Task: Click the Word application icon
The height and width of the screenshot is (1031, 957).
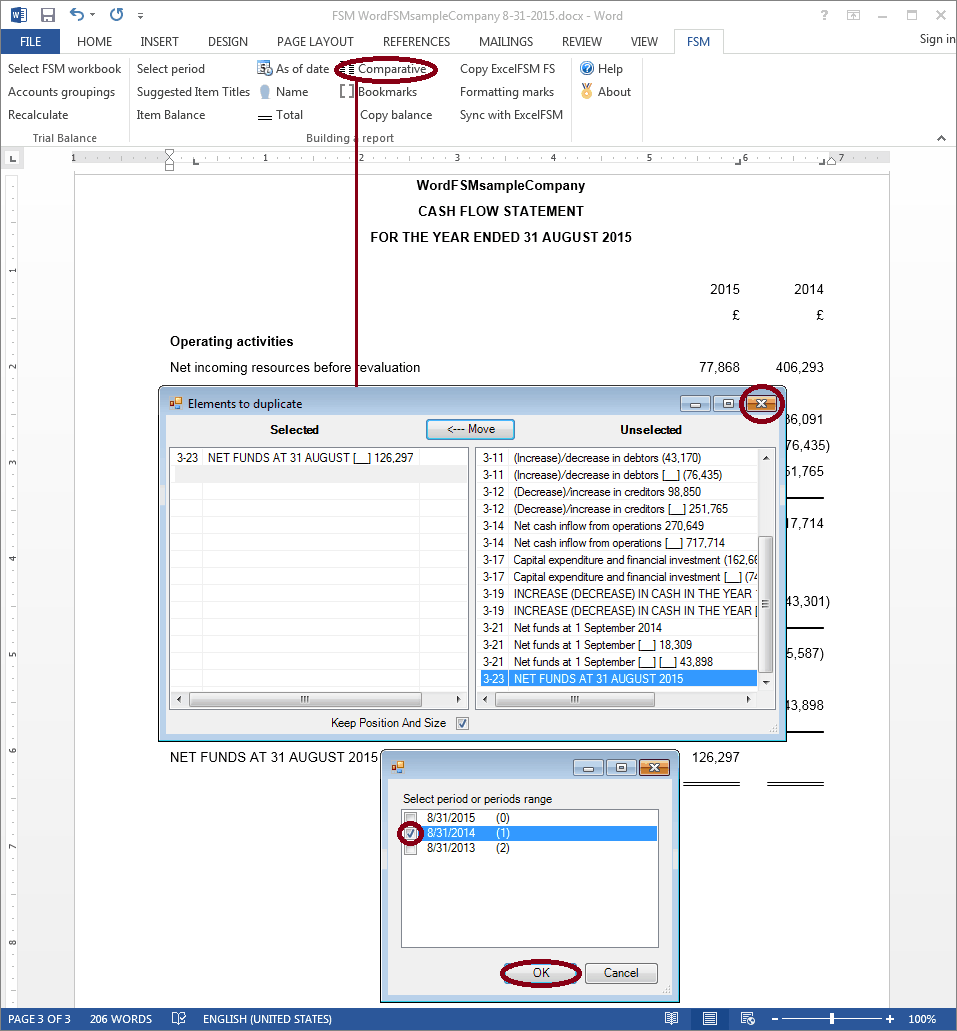Action: tap(18, 15)
